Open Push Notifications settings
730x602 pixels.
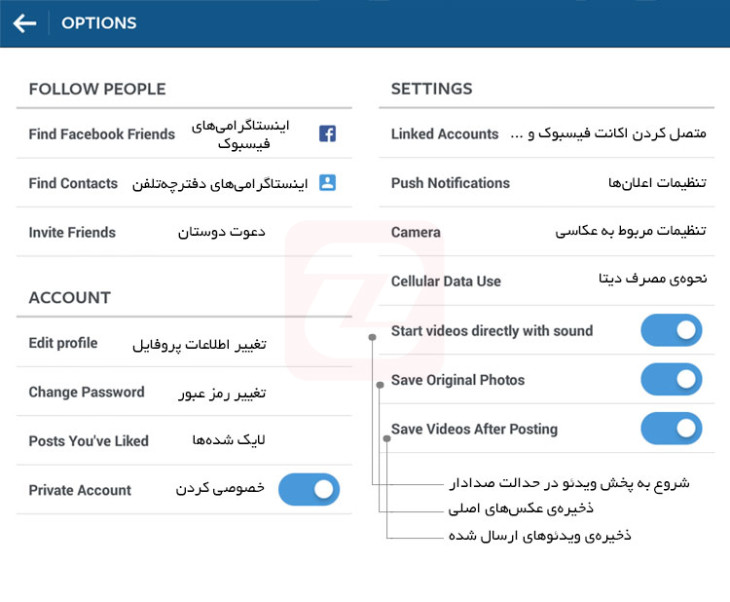click(x=547, y=183)
